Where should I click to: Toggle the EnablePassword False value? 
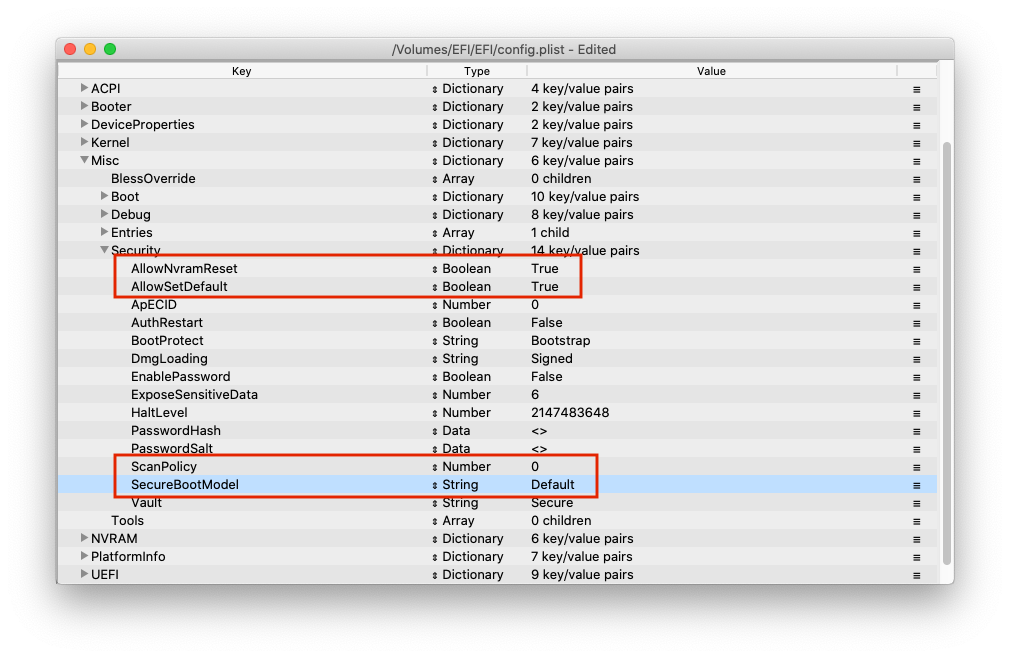tap(546, 377)
